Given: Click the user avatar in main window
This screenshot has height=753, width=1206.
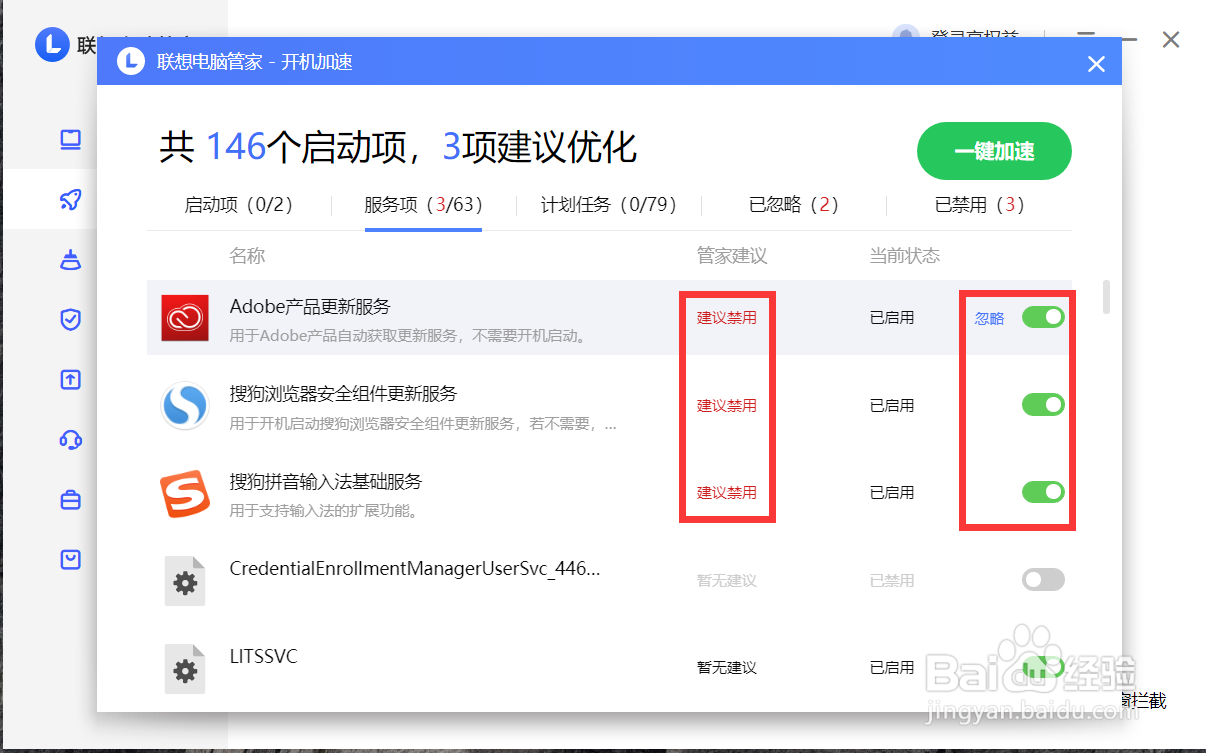Looking at the screenshot, I should point(906,37).
